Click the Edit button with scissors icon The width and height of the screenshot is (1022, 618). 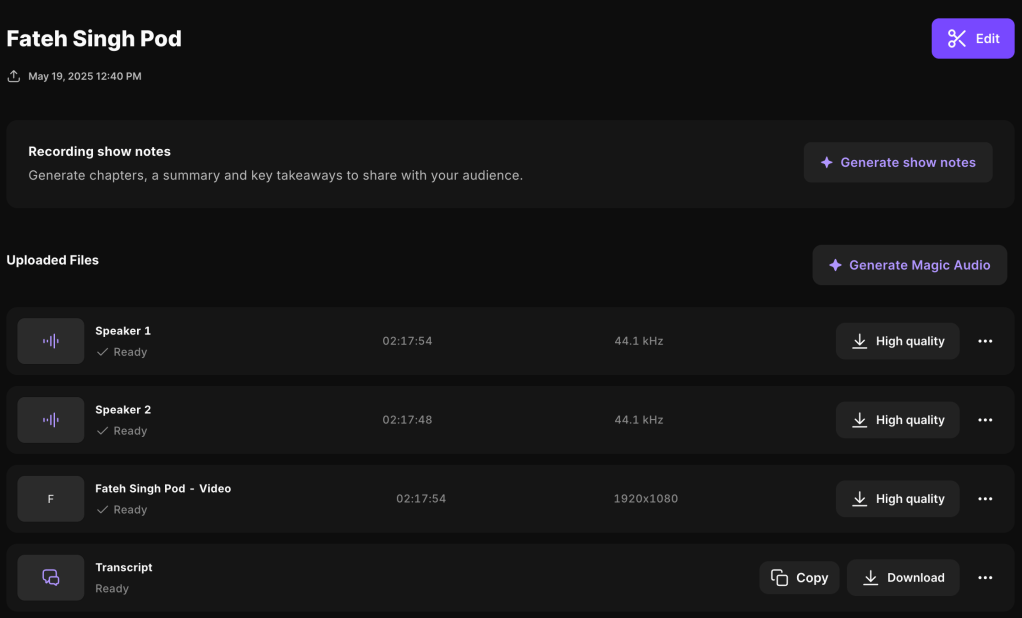[x=972, y=39]
